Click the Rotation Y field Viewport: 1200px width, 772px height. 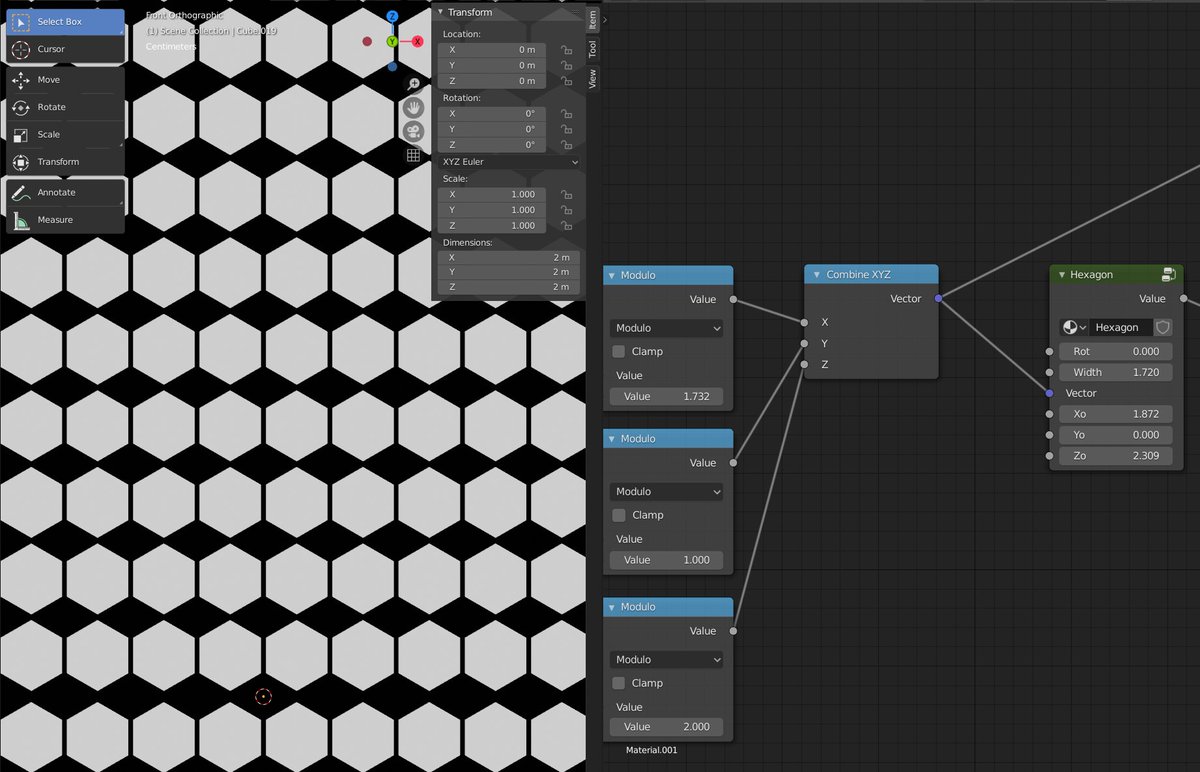point(491,129)
